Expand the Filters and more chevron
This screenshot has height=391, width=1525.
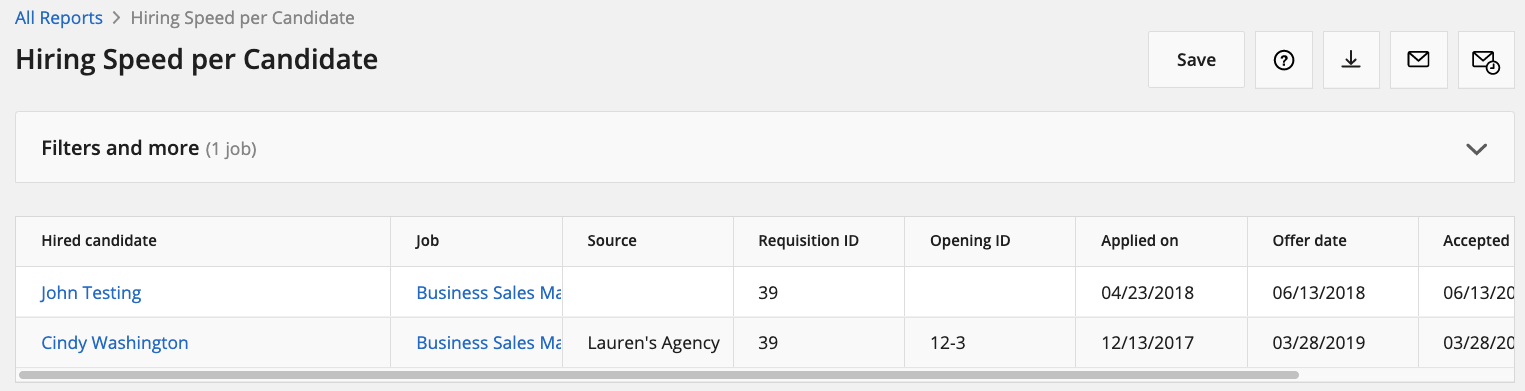(x=1476, y=149)
